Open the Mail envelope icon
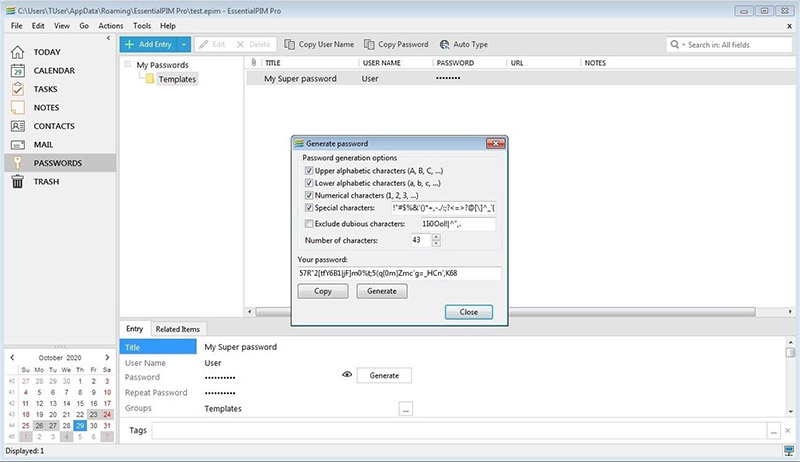The height and width of the screenshot is (462, 800). [x=17, y=145]
